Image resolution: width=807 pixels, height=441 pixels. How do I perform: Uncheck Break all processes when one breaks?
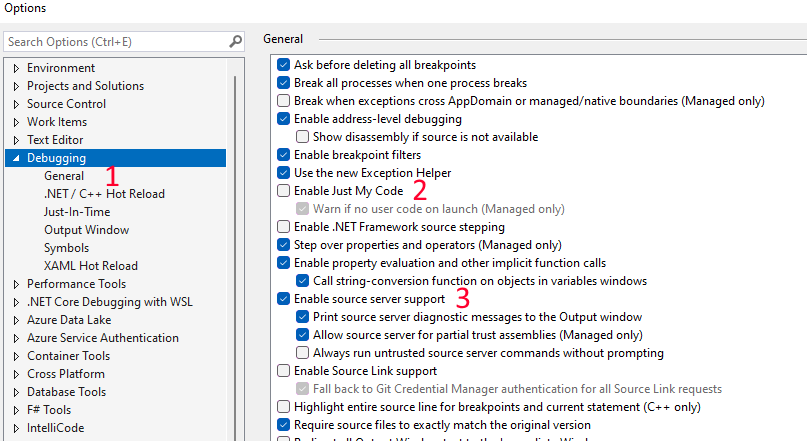coord(284,83)
